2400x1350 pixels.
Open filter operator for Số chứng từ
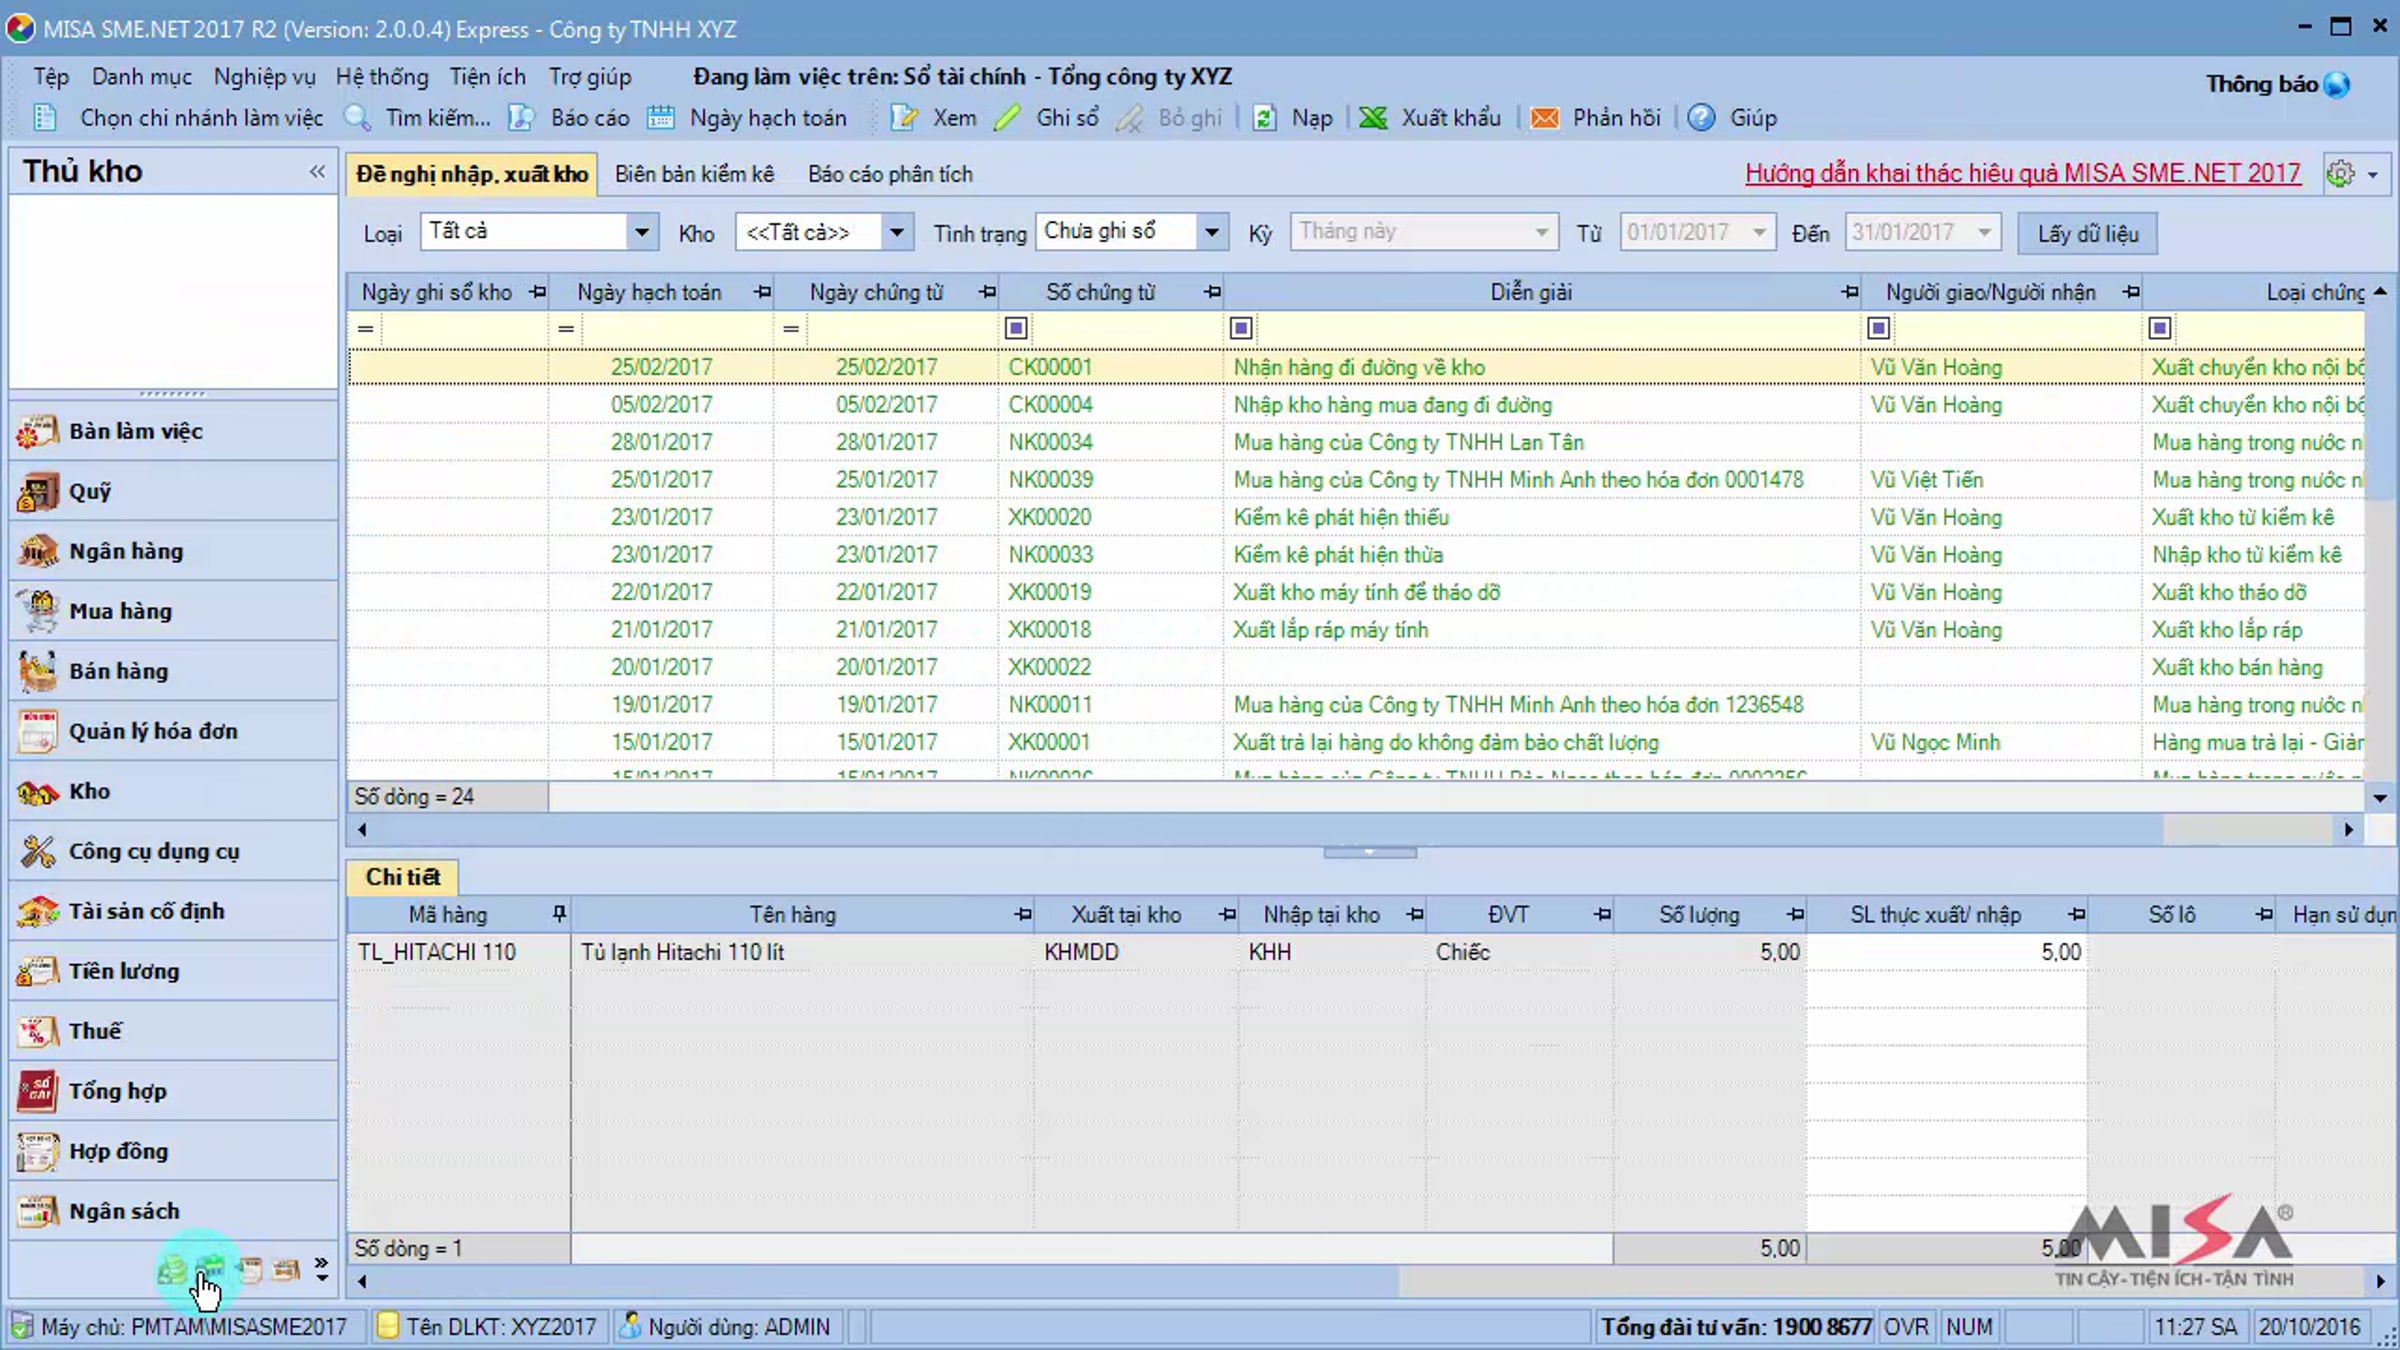(1016, 328)
